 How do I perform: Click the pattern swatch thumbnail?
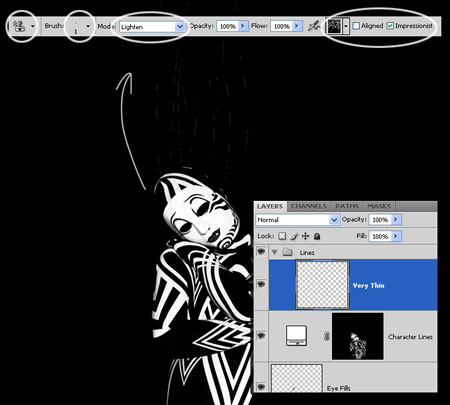334,26
